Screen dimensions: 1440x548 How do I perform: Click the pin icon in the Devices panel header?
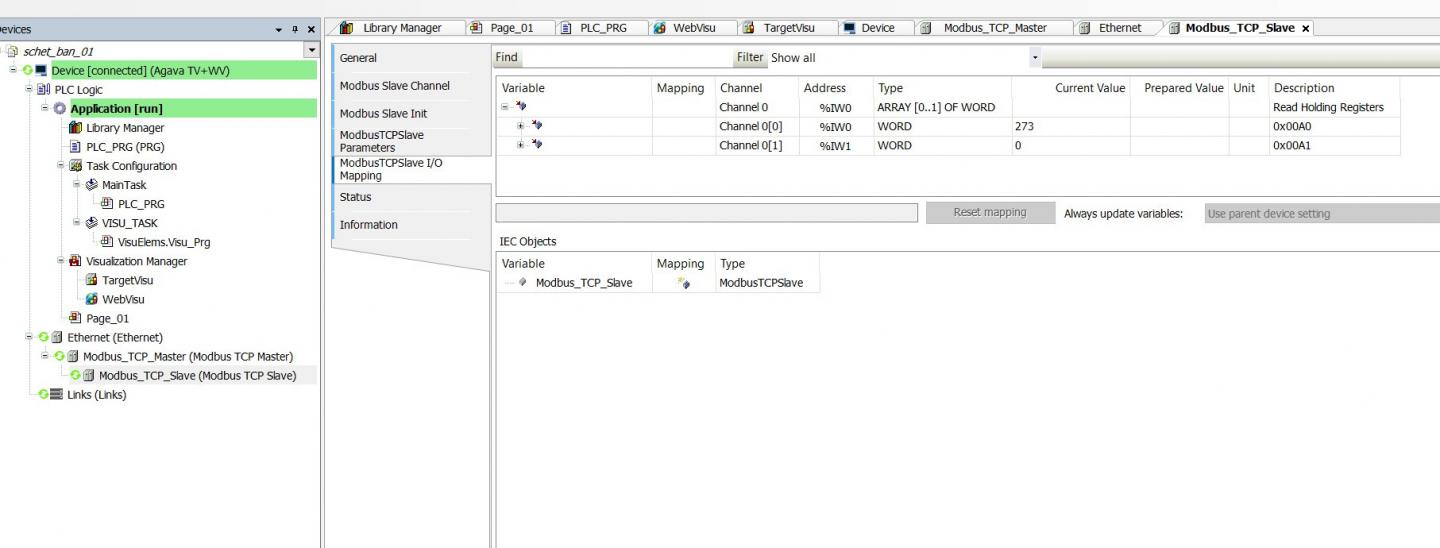tap(294, 30)
